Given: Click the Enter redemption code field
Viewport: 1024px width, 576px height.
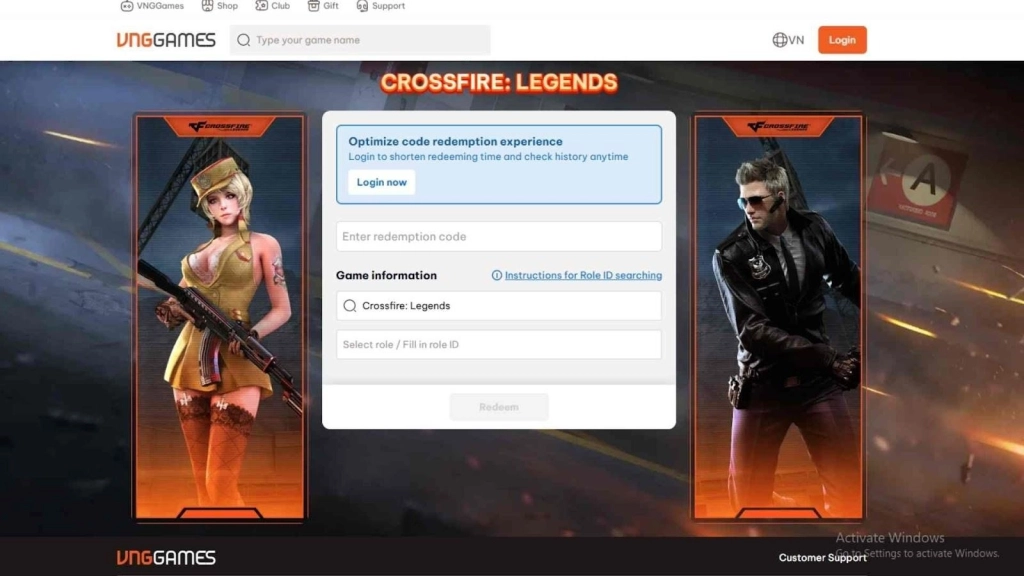Looking at the screenshot, I should click(x=498, y=236).
